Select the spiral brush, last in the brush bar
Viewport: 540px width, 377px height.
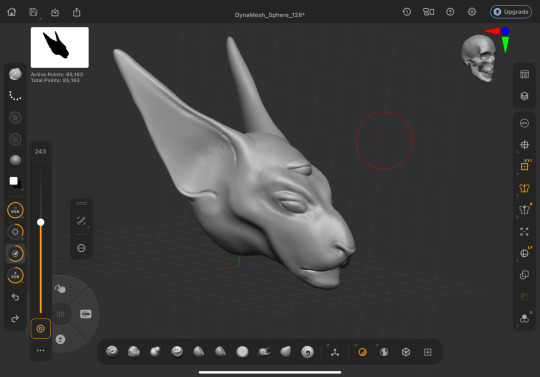[x=307, y=352]
